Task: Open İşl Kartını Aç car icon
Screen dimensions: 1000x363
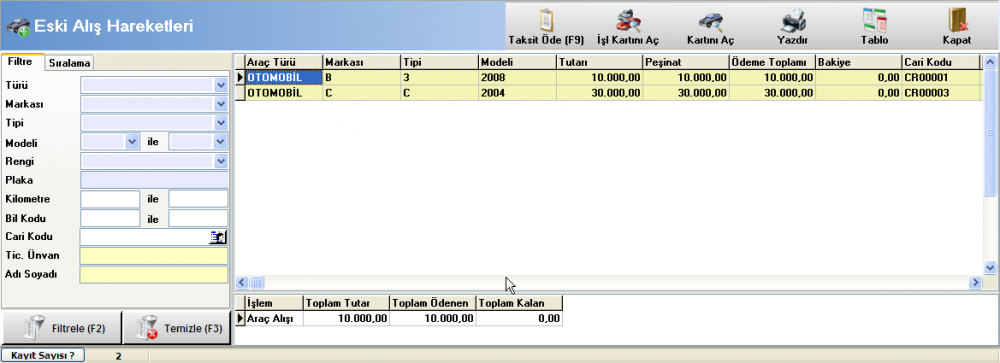Action: 628,20
